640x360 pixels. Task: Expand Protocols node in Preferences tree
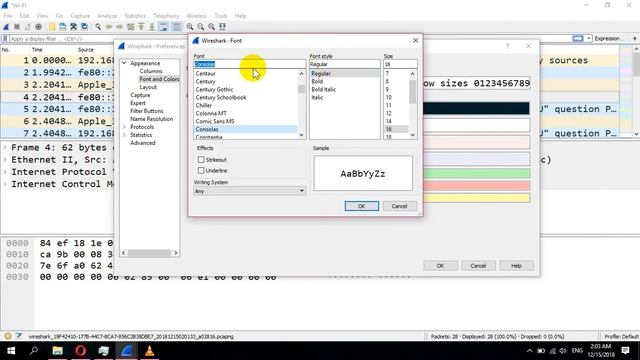[124, 127]
